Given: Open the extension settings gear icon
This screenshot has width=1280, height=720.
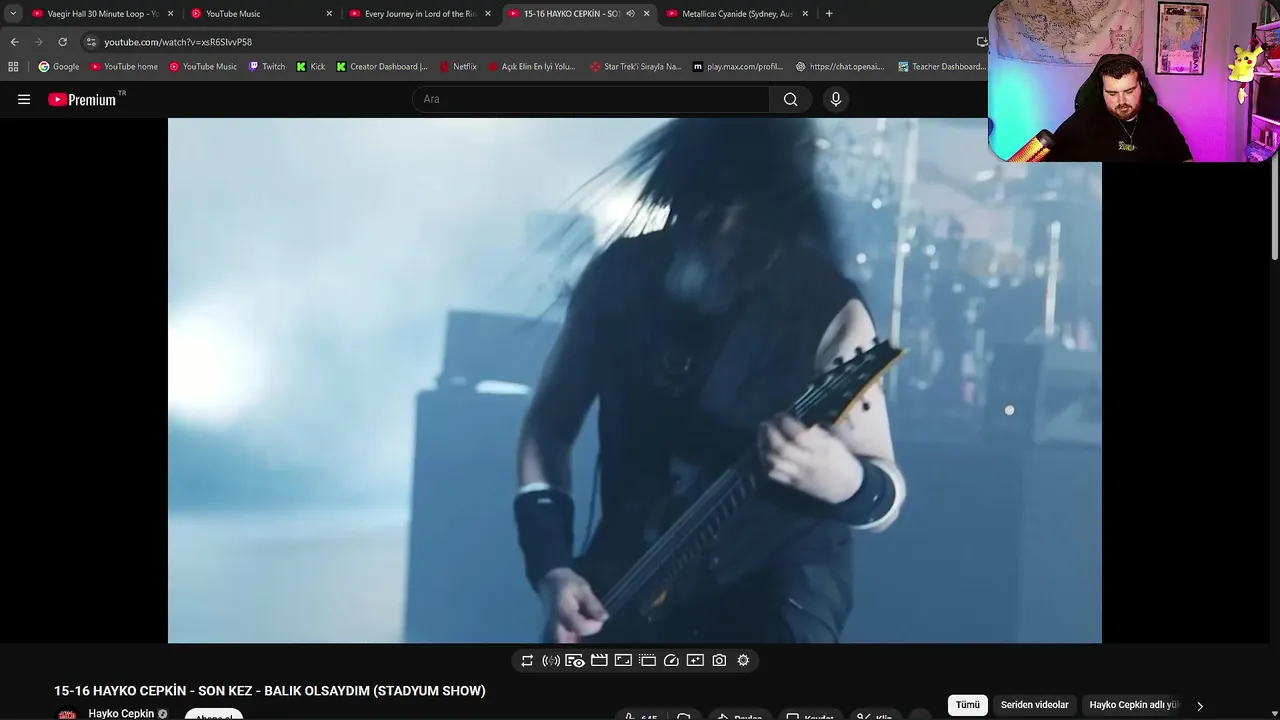Looking at the screenshot, I should click(x=743, y=660).
